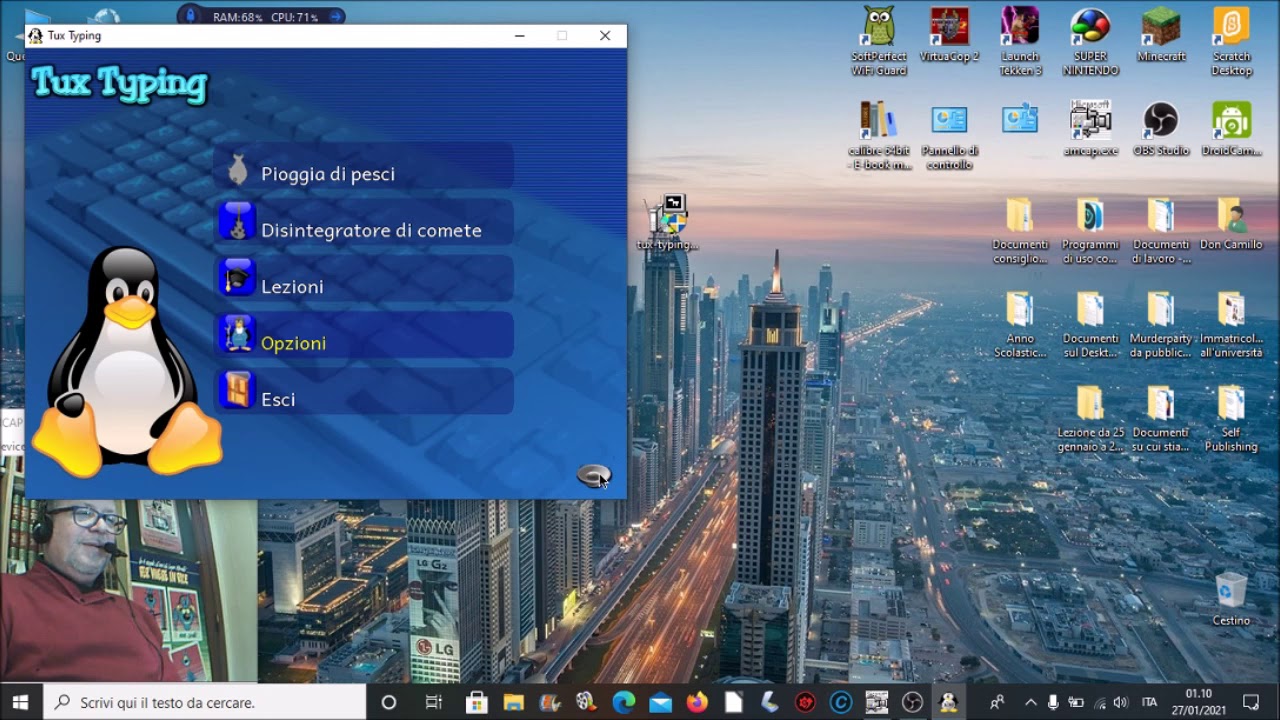Image resolution: width=1280 pixels, height=720 pixels.
Task: Launch Microsoft Edge from taskbar
Action: point(624,702)
